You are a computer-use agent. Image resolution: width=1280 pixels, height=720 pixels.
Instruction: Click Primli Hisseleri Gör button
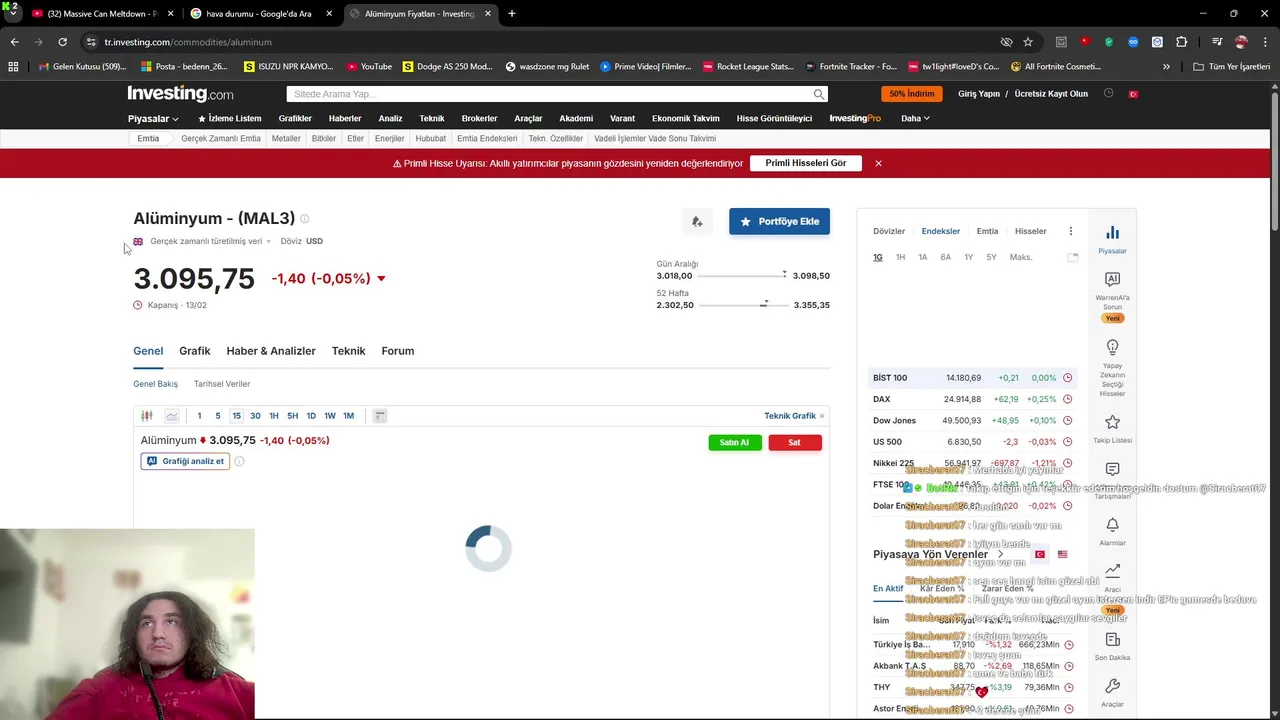pos(806,163)
